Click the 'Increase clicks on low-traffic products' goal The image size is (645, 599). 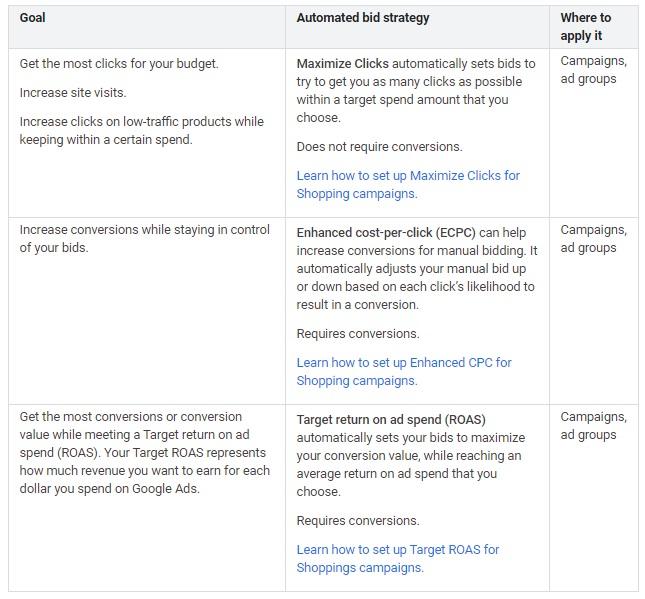click(x=141, y=130)
